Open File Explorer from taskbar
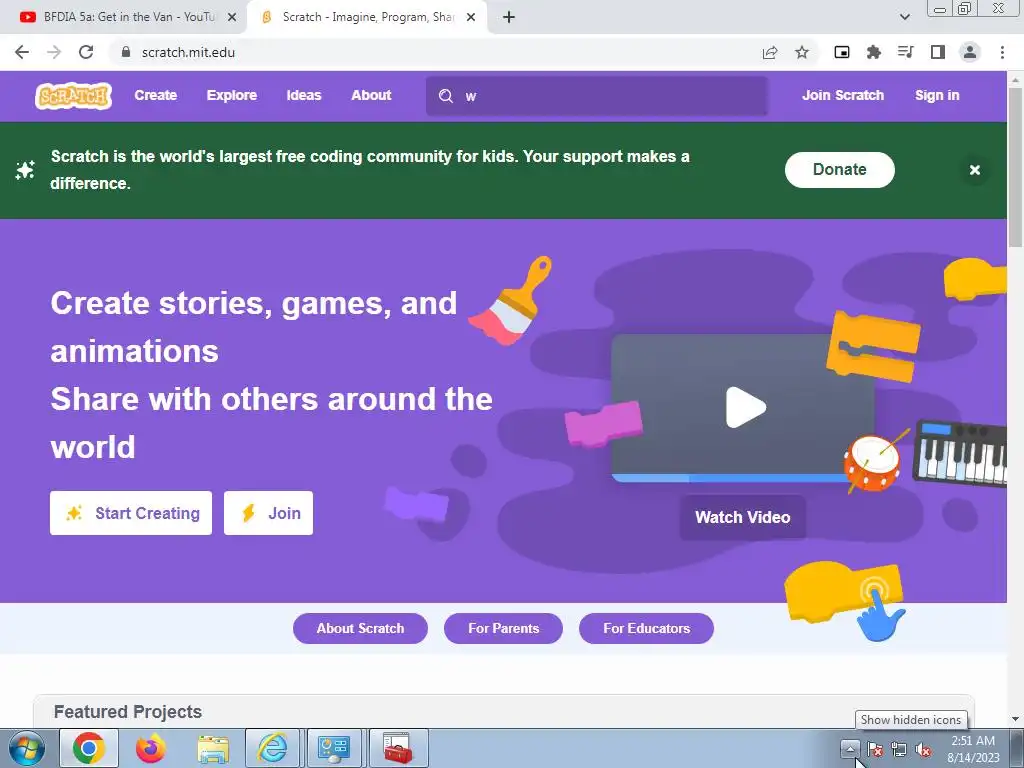1024x768 pixels. tap(213, 748)
